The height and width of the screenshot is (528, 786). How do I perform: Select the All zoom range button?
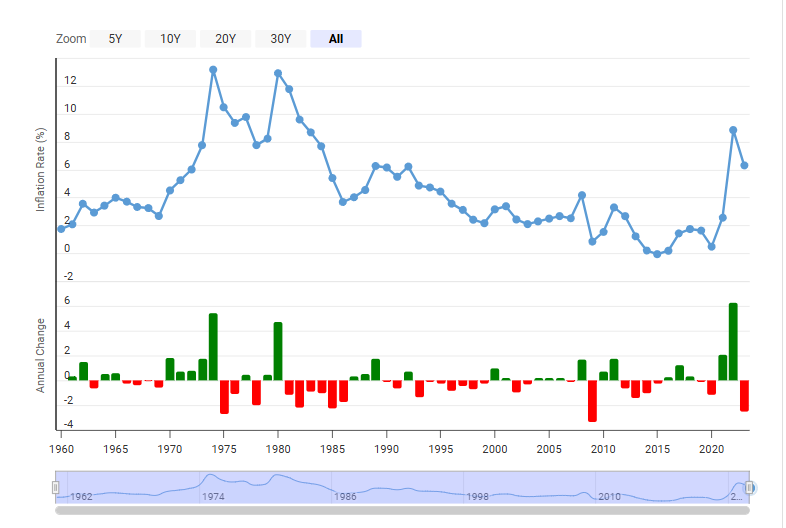[336, 39]
